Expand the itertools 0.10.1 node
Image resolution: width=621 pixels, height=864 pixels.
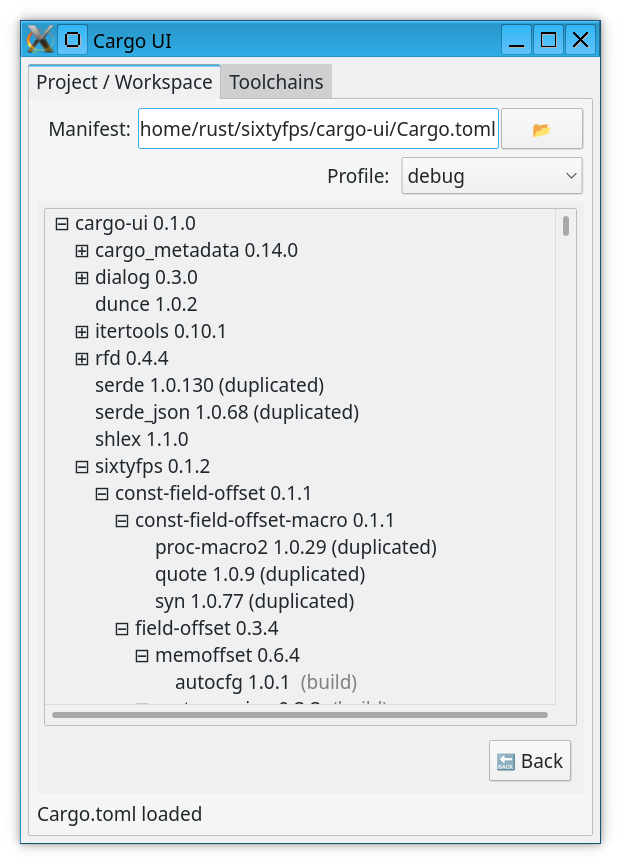pyautogui.click(x=82, y=331)
